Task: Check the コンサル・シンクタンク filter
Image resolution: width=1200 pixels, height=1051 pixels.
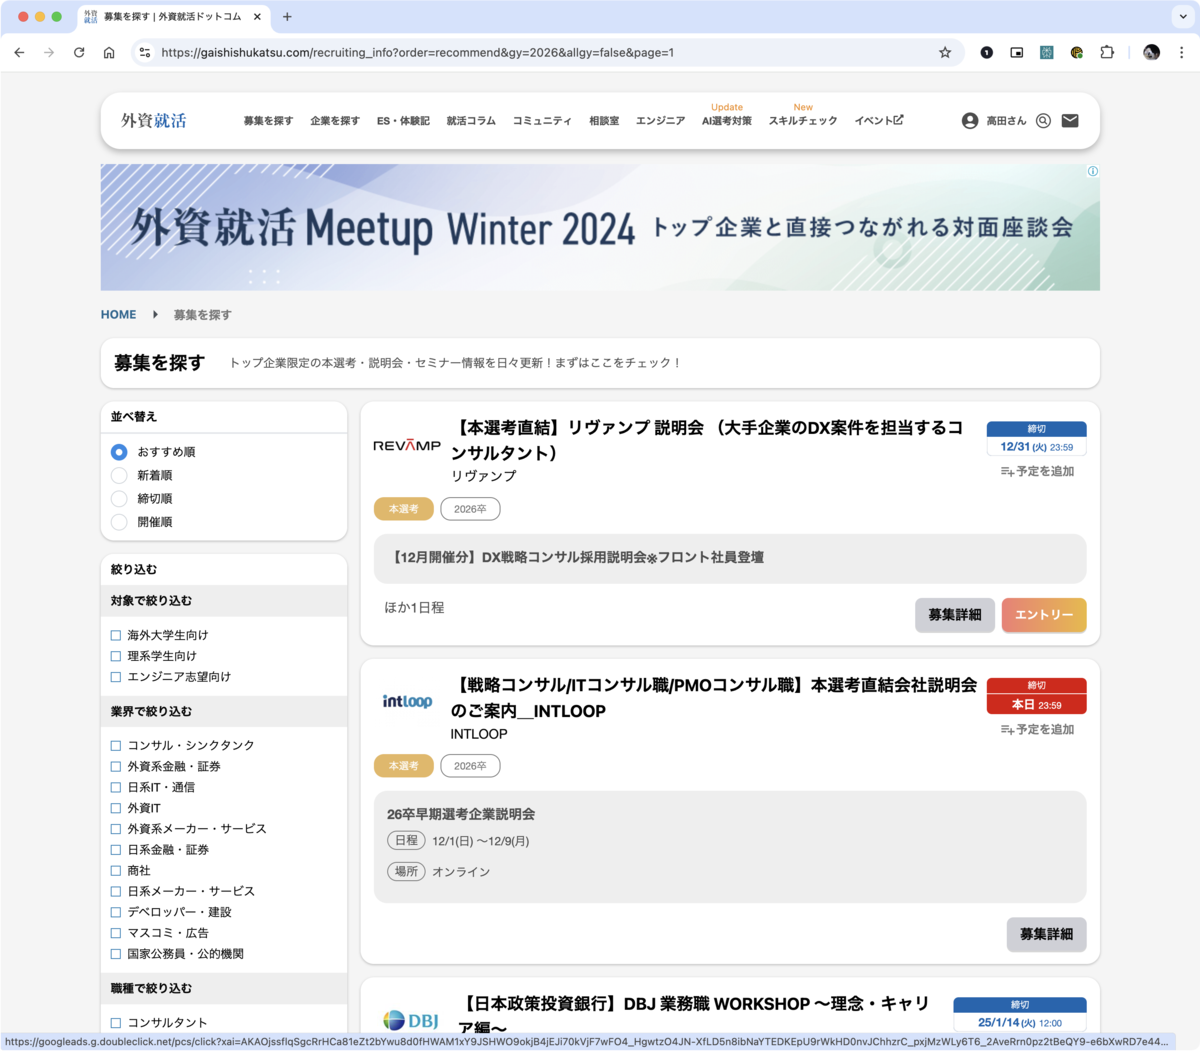Action: [116, 745]
